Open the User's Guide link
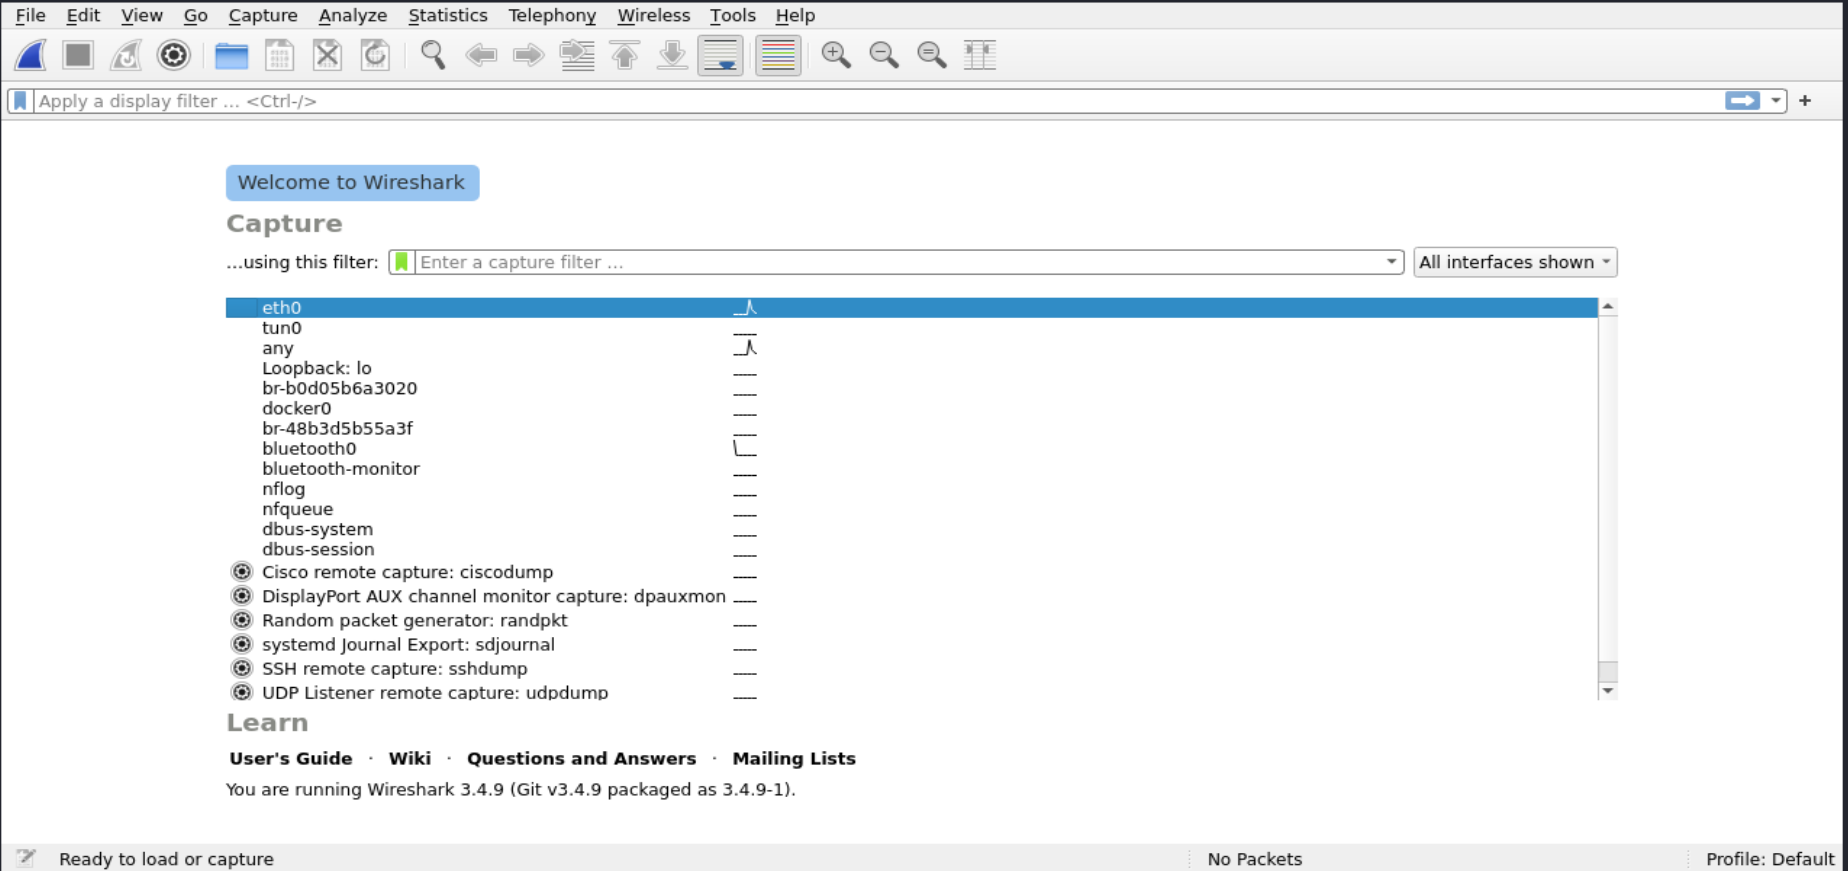 (291, 758)
